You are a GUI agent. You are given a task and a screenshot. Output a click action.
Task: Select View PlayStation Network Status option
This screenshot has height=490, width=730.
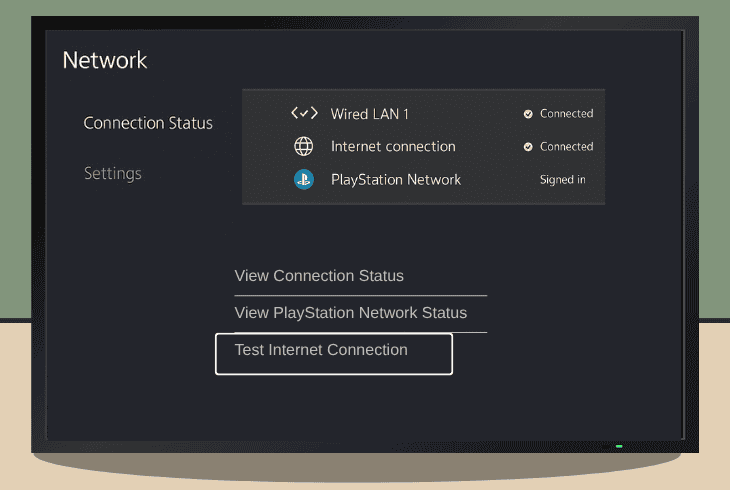click(x=351, y=313)
